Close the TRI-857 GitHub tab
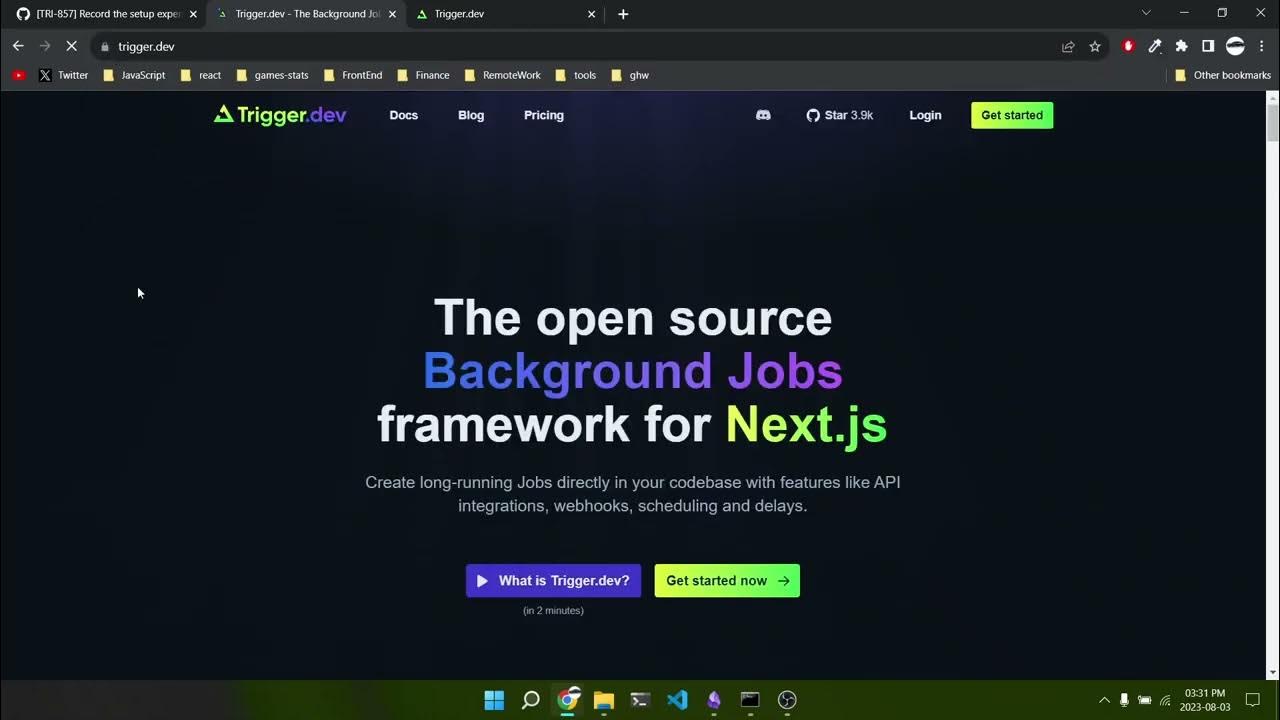1280x720 pixels. tap(193, 14)
